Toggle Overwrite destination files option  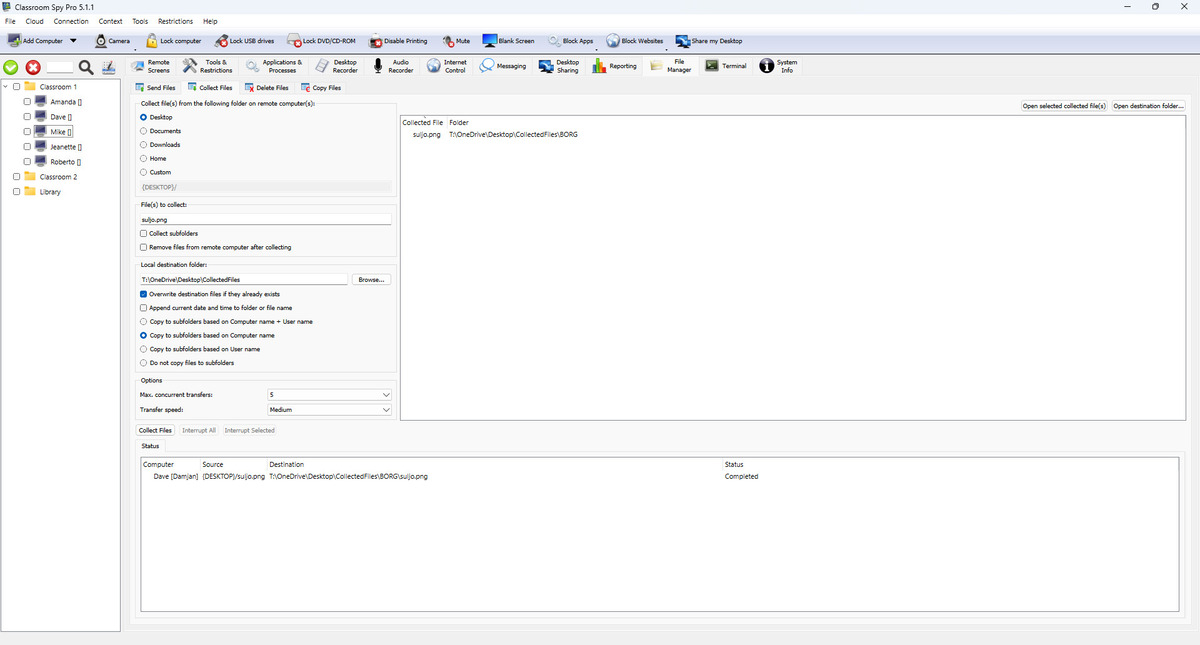tap(144, 294)
